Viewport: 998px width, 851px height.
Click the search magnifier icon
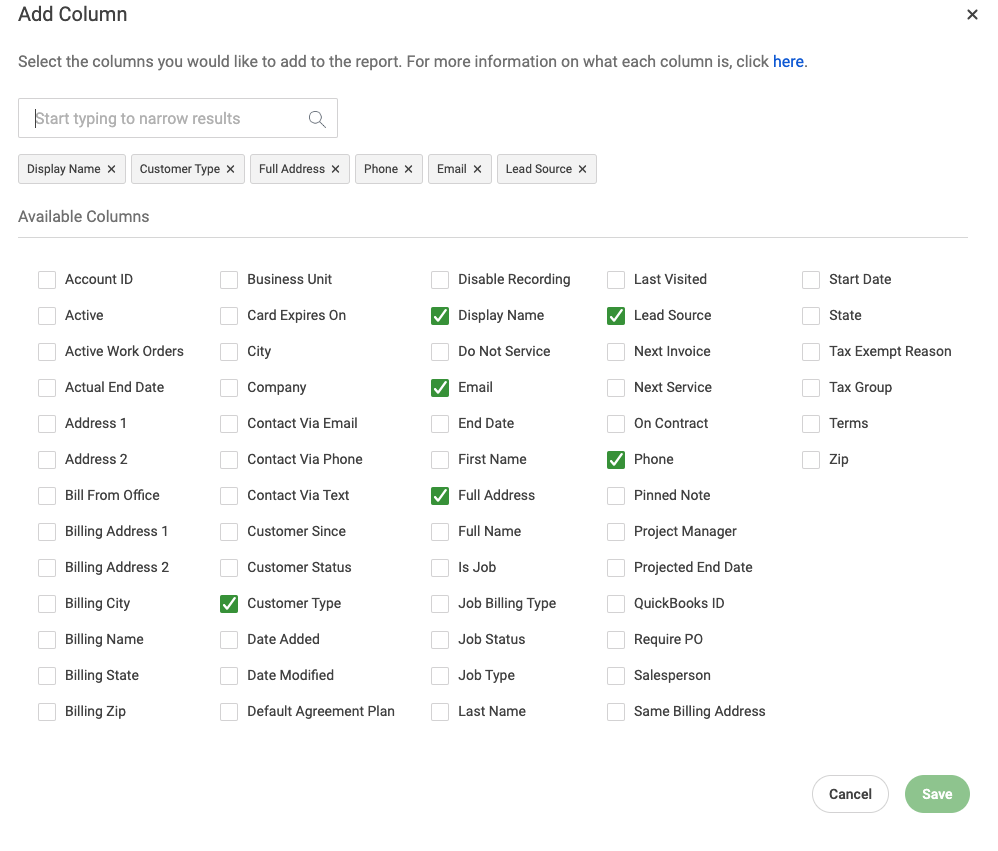pos(317,118)
